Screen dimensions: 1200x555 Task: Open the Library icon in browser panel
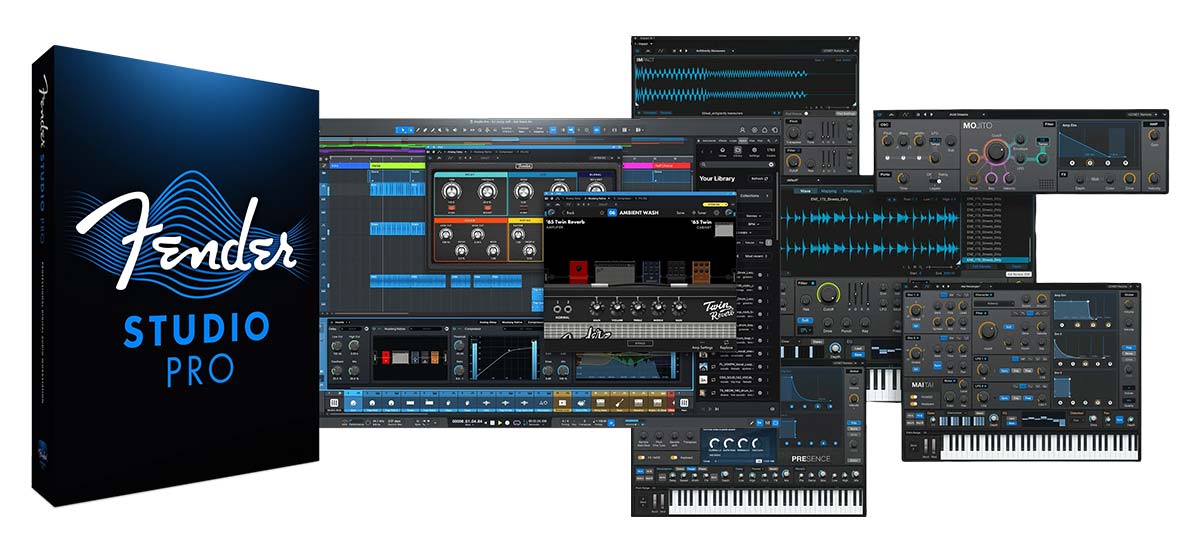tap(737, 152)
